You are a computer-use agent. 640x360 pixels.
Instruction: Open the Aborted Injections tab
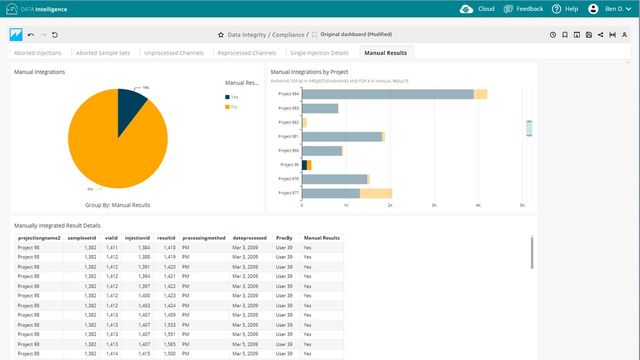[x=38, y=53]
